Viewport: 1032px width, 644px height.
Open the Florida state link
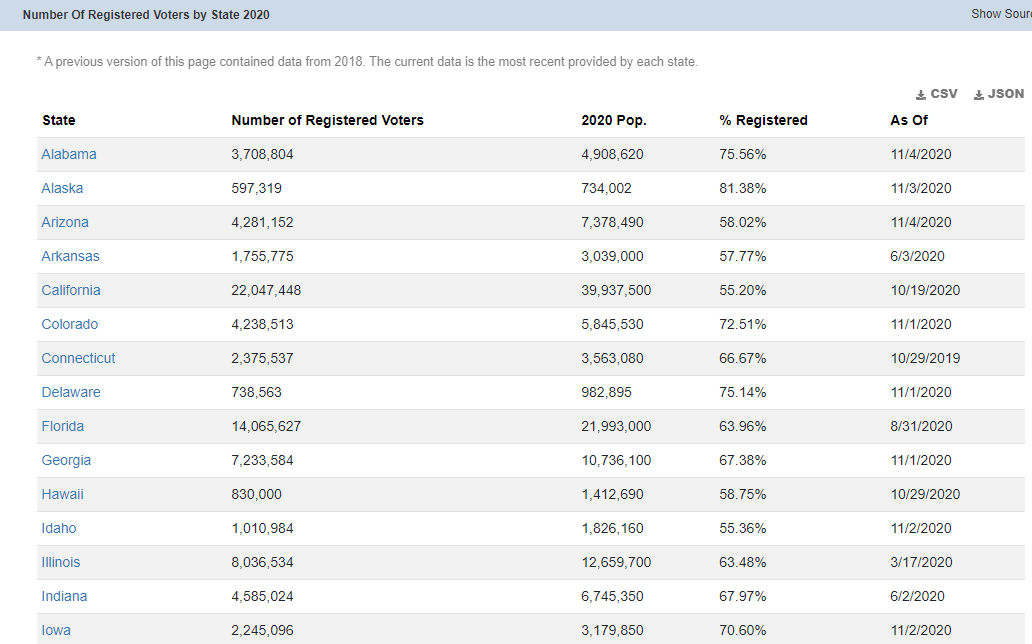click(63, 427)
